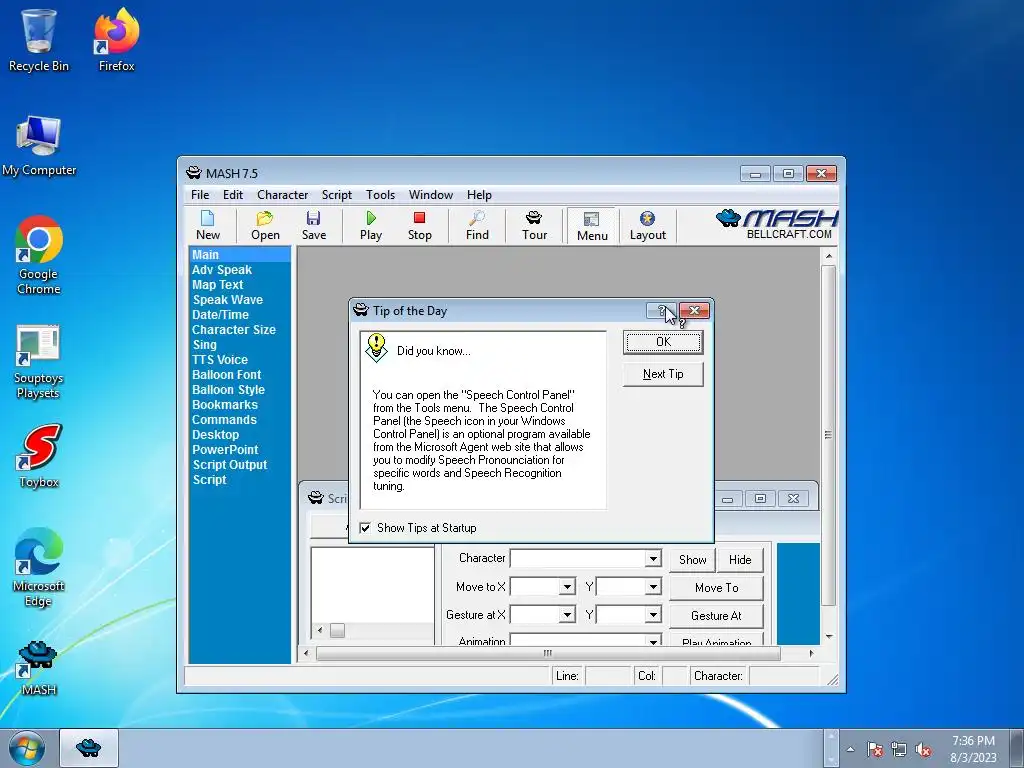Click the MASH taskbar button
Screen dimensions: 1024x768
pyautogui.click(x=89, y=747)
